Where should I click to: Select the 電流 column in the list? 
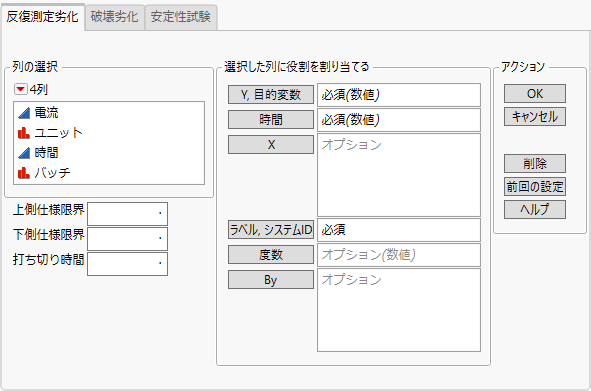click(109, 112)
